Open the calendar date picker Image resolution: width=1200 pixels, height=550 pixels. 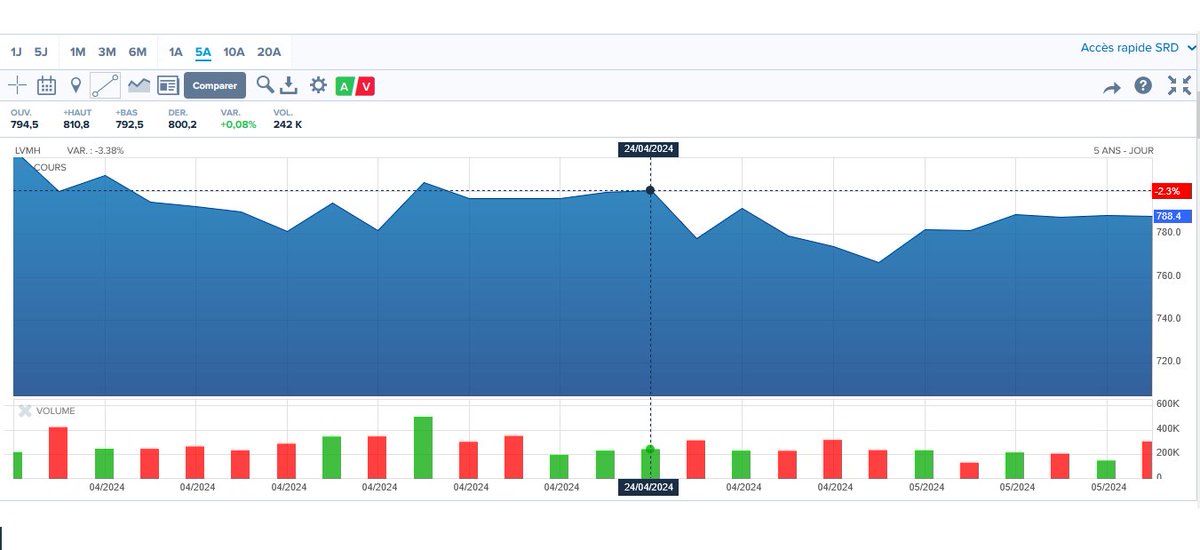[46, 85]
